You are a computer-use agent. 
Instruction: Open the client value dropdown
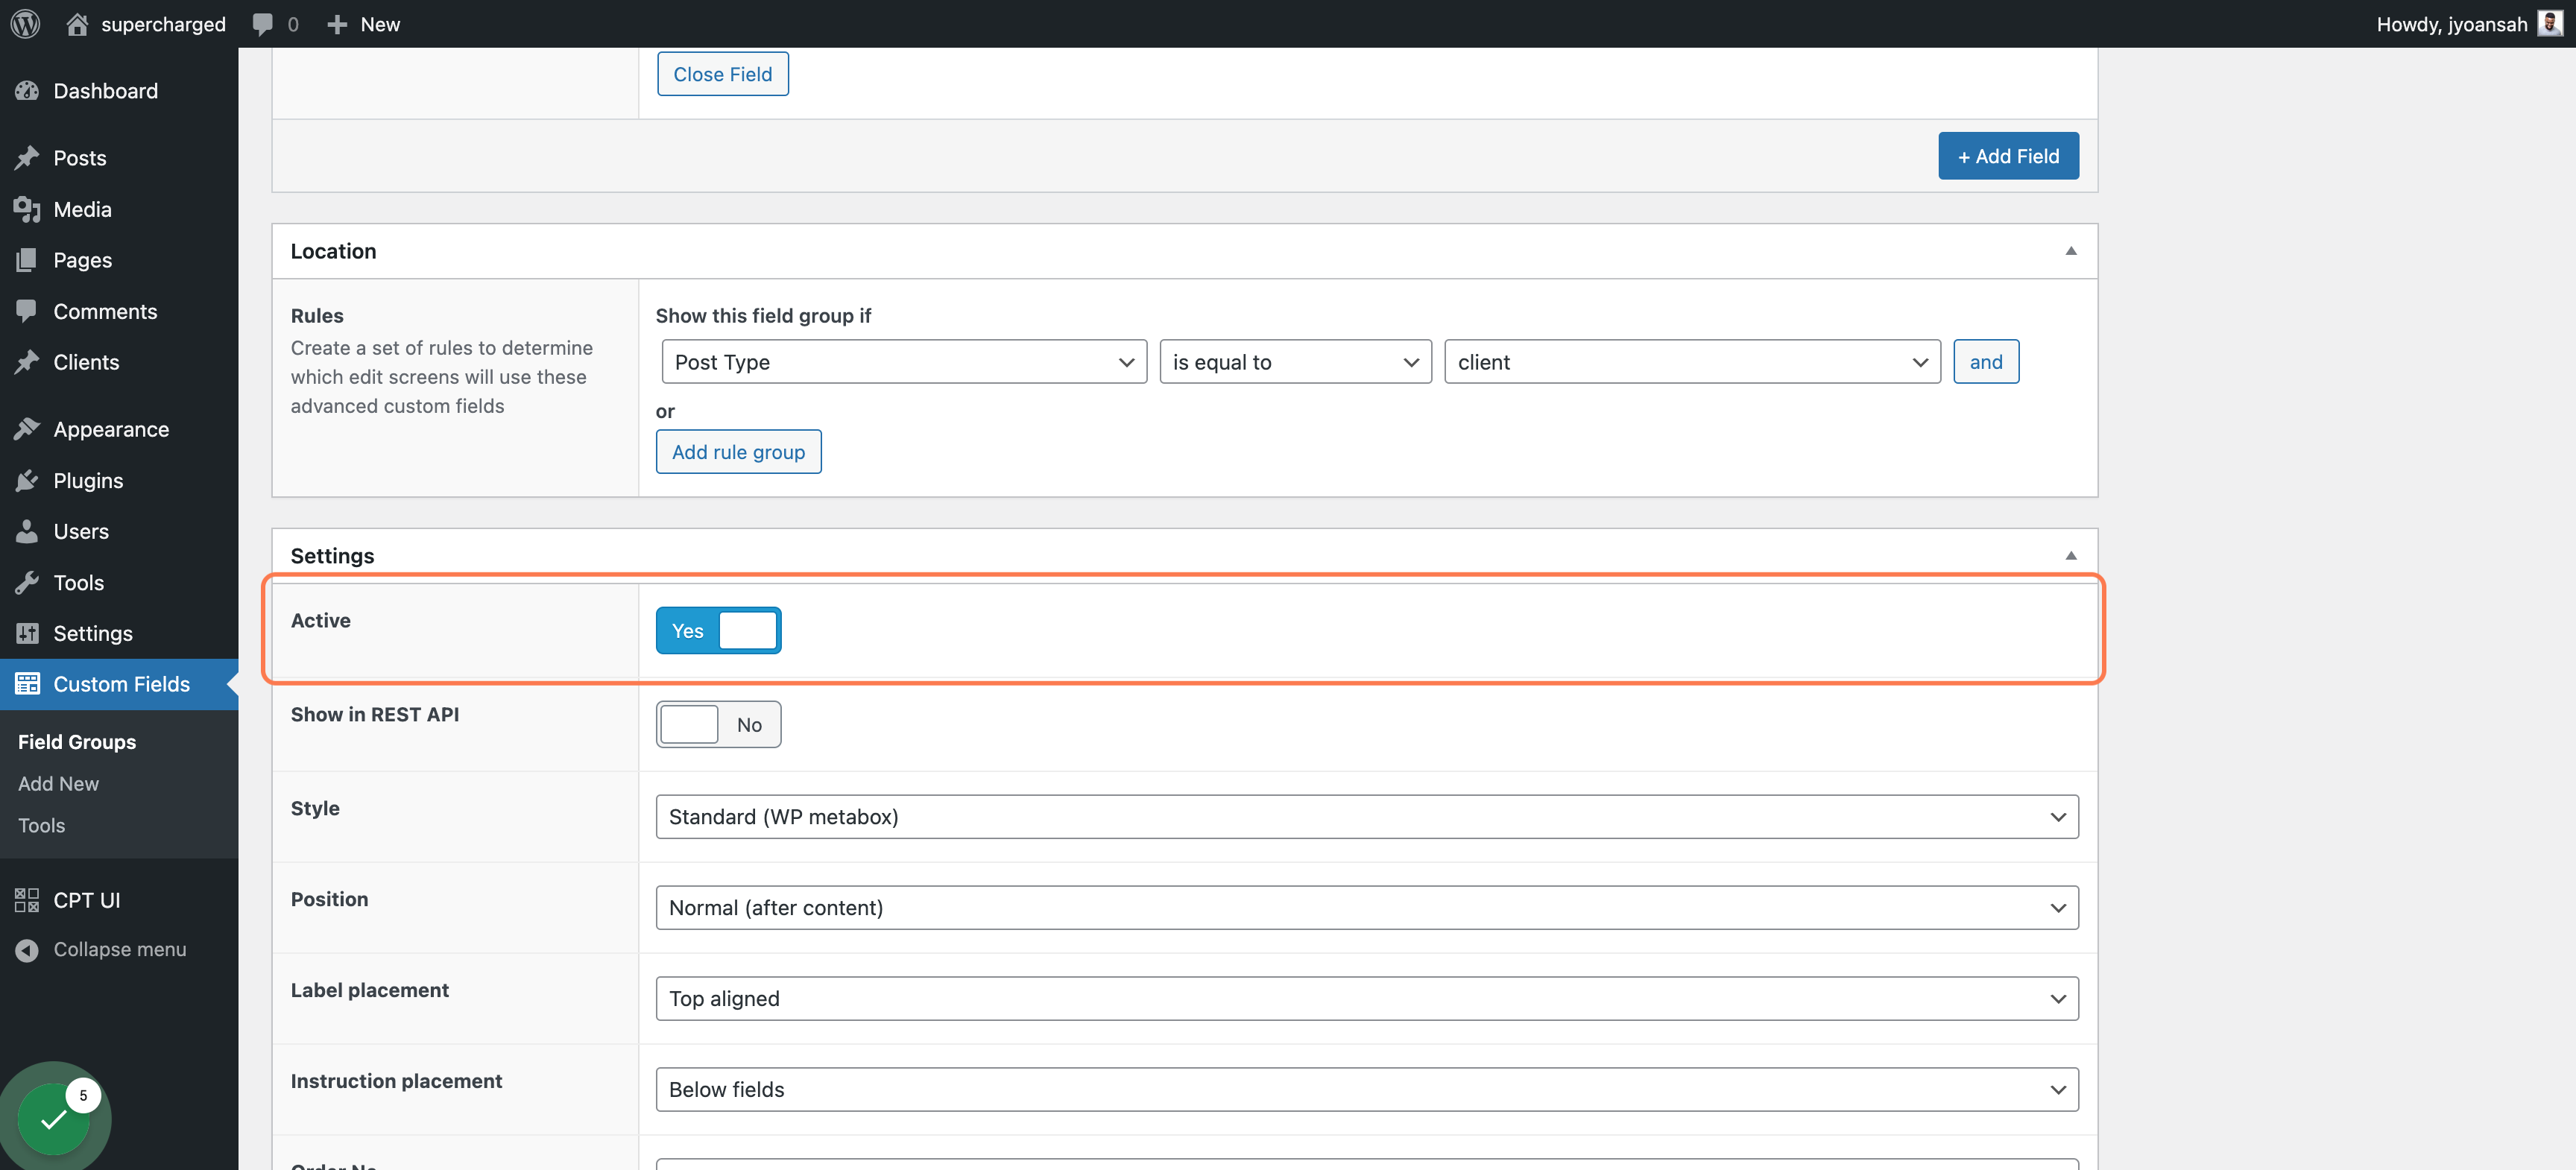pyautogui.click(x=1692, y=362)
